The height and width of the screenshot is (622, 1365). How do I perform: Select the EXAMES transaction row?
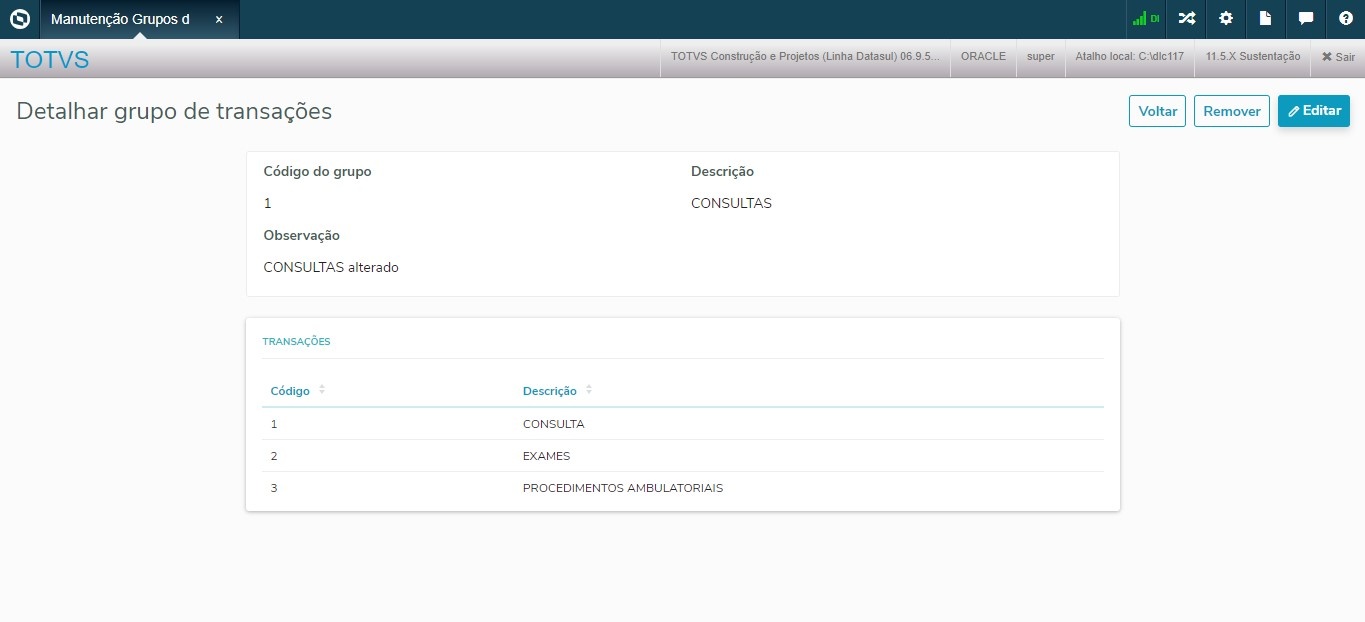pos(683,456)
